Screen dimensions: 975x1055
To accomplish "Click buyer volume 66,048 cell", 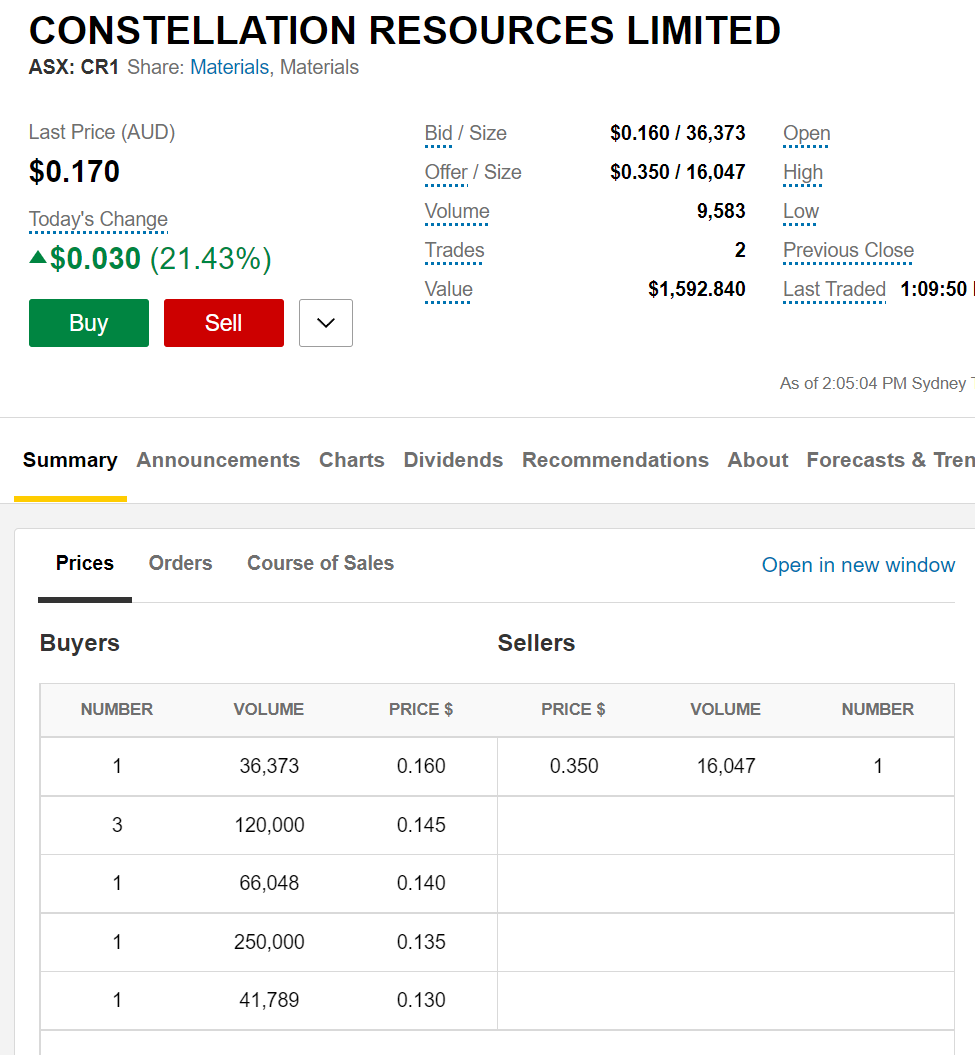I will pyautogui.click(x=269, y=883).
